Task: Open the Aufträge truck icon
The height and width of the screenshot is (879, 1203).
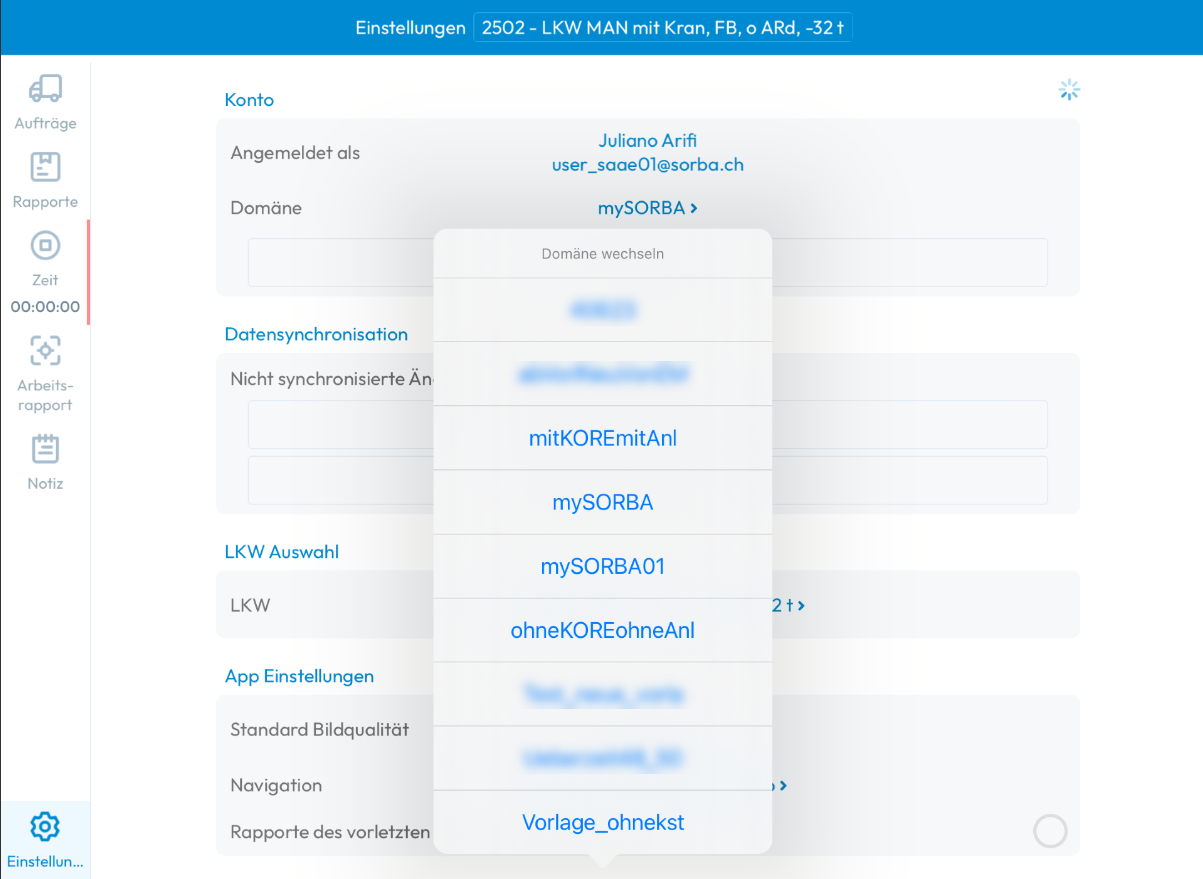Action: coord(45,89)
